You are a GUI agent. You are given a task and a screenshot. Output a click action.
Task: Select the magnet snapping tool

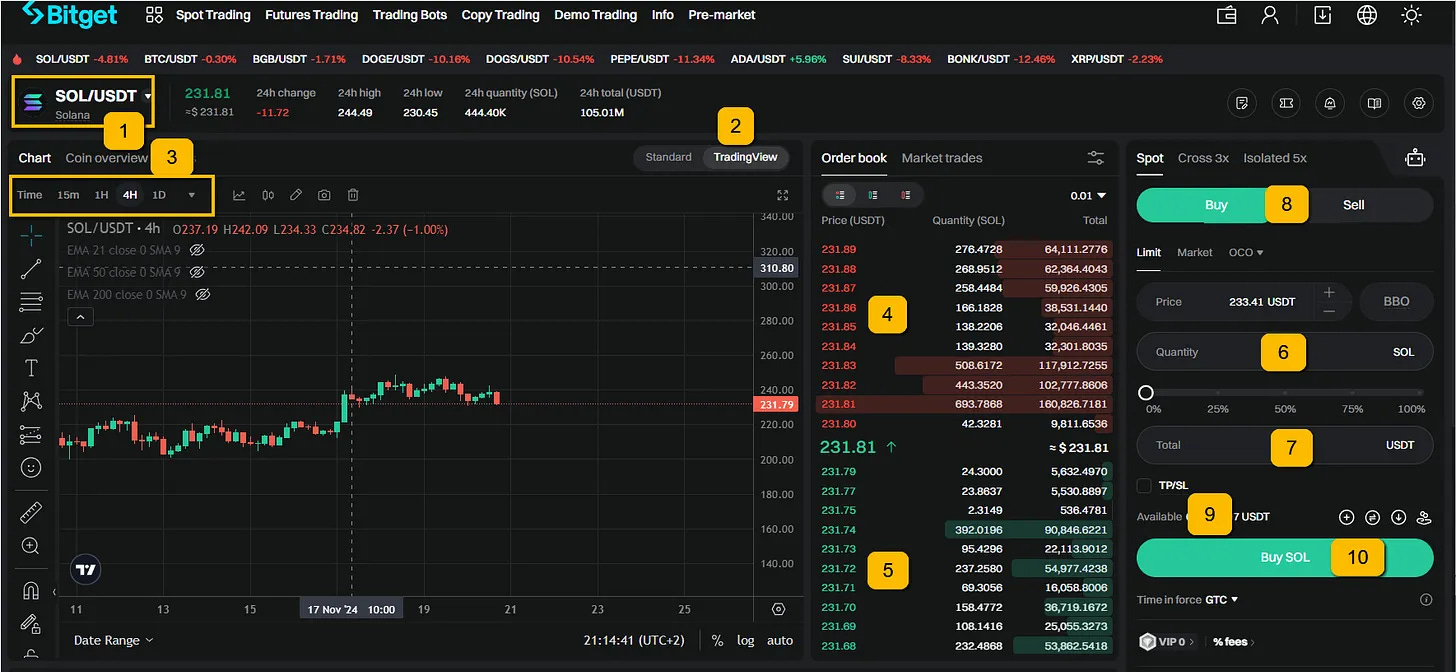tap(30, 590)
